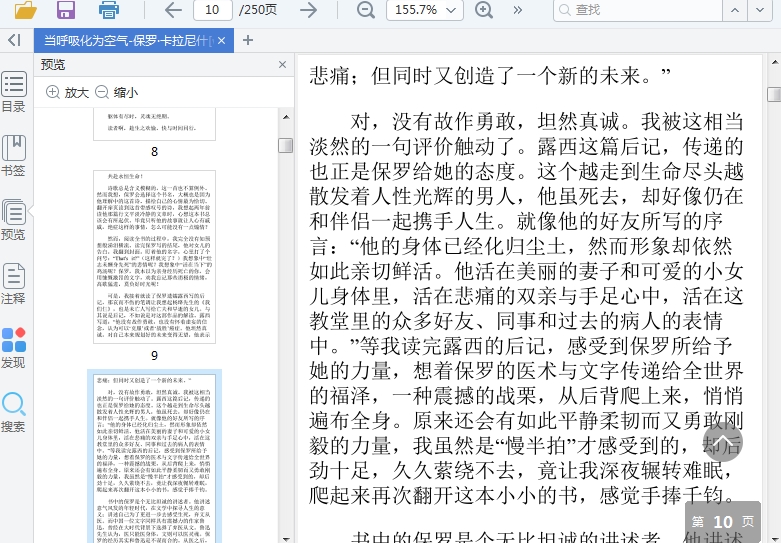Click the thumbnail panel scrollbar handle
The width and height of the screenshot is (781, 543).
pos(285,145)
